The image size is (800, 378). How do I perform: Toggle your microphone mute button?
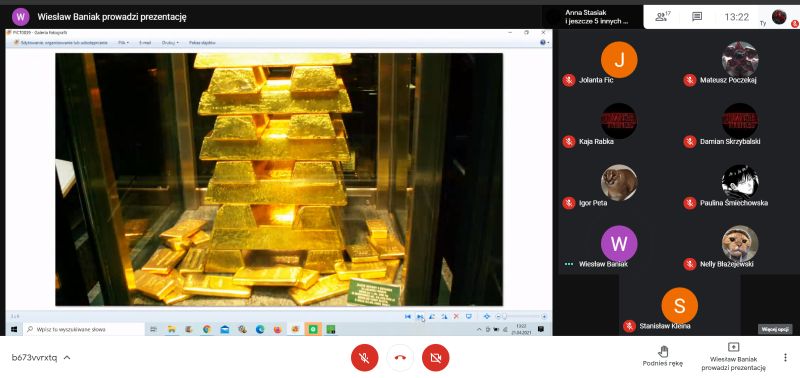coord(364,358)
